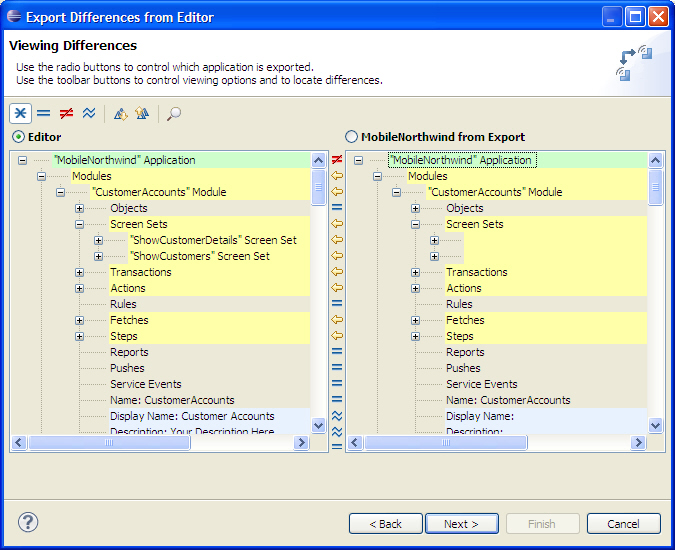
Task: Select Reports in the Editor tree
Action: (129, 352)
